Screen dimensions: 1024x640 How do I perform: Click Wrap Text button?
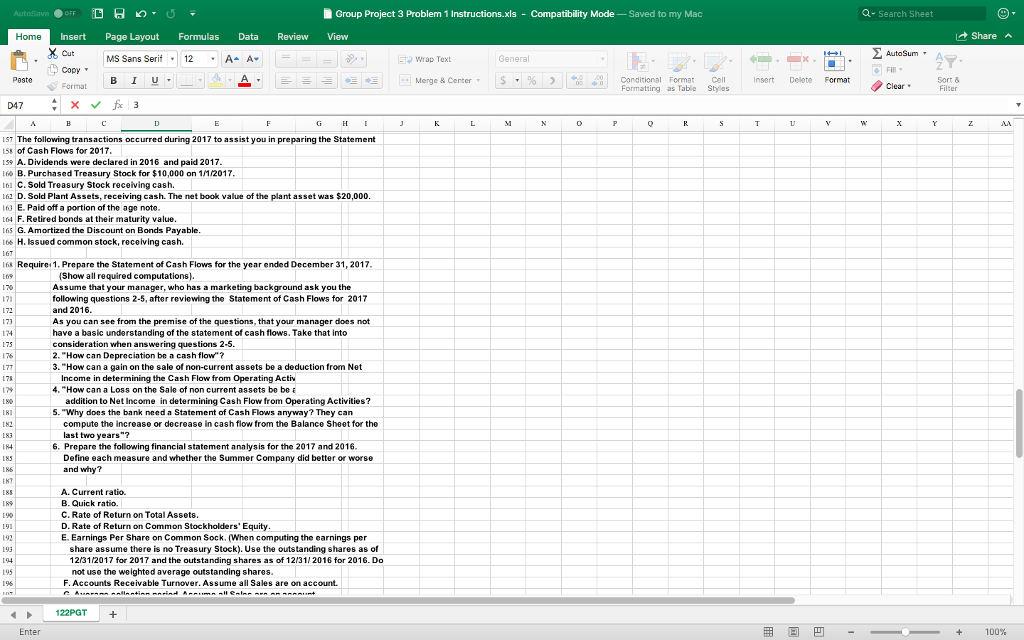pos(425,59)
